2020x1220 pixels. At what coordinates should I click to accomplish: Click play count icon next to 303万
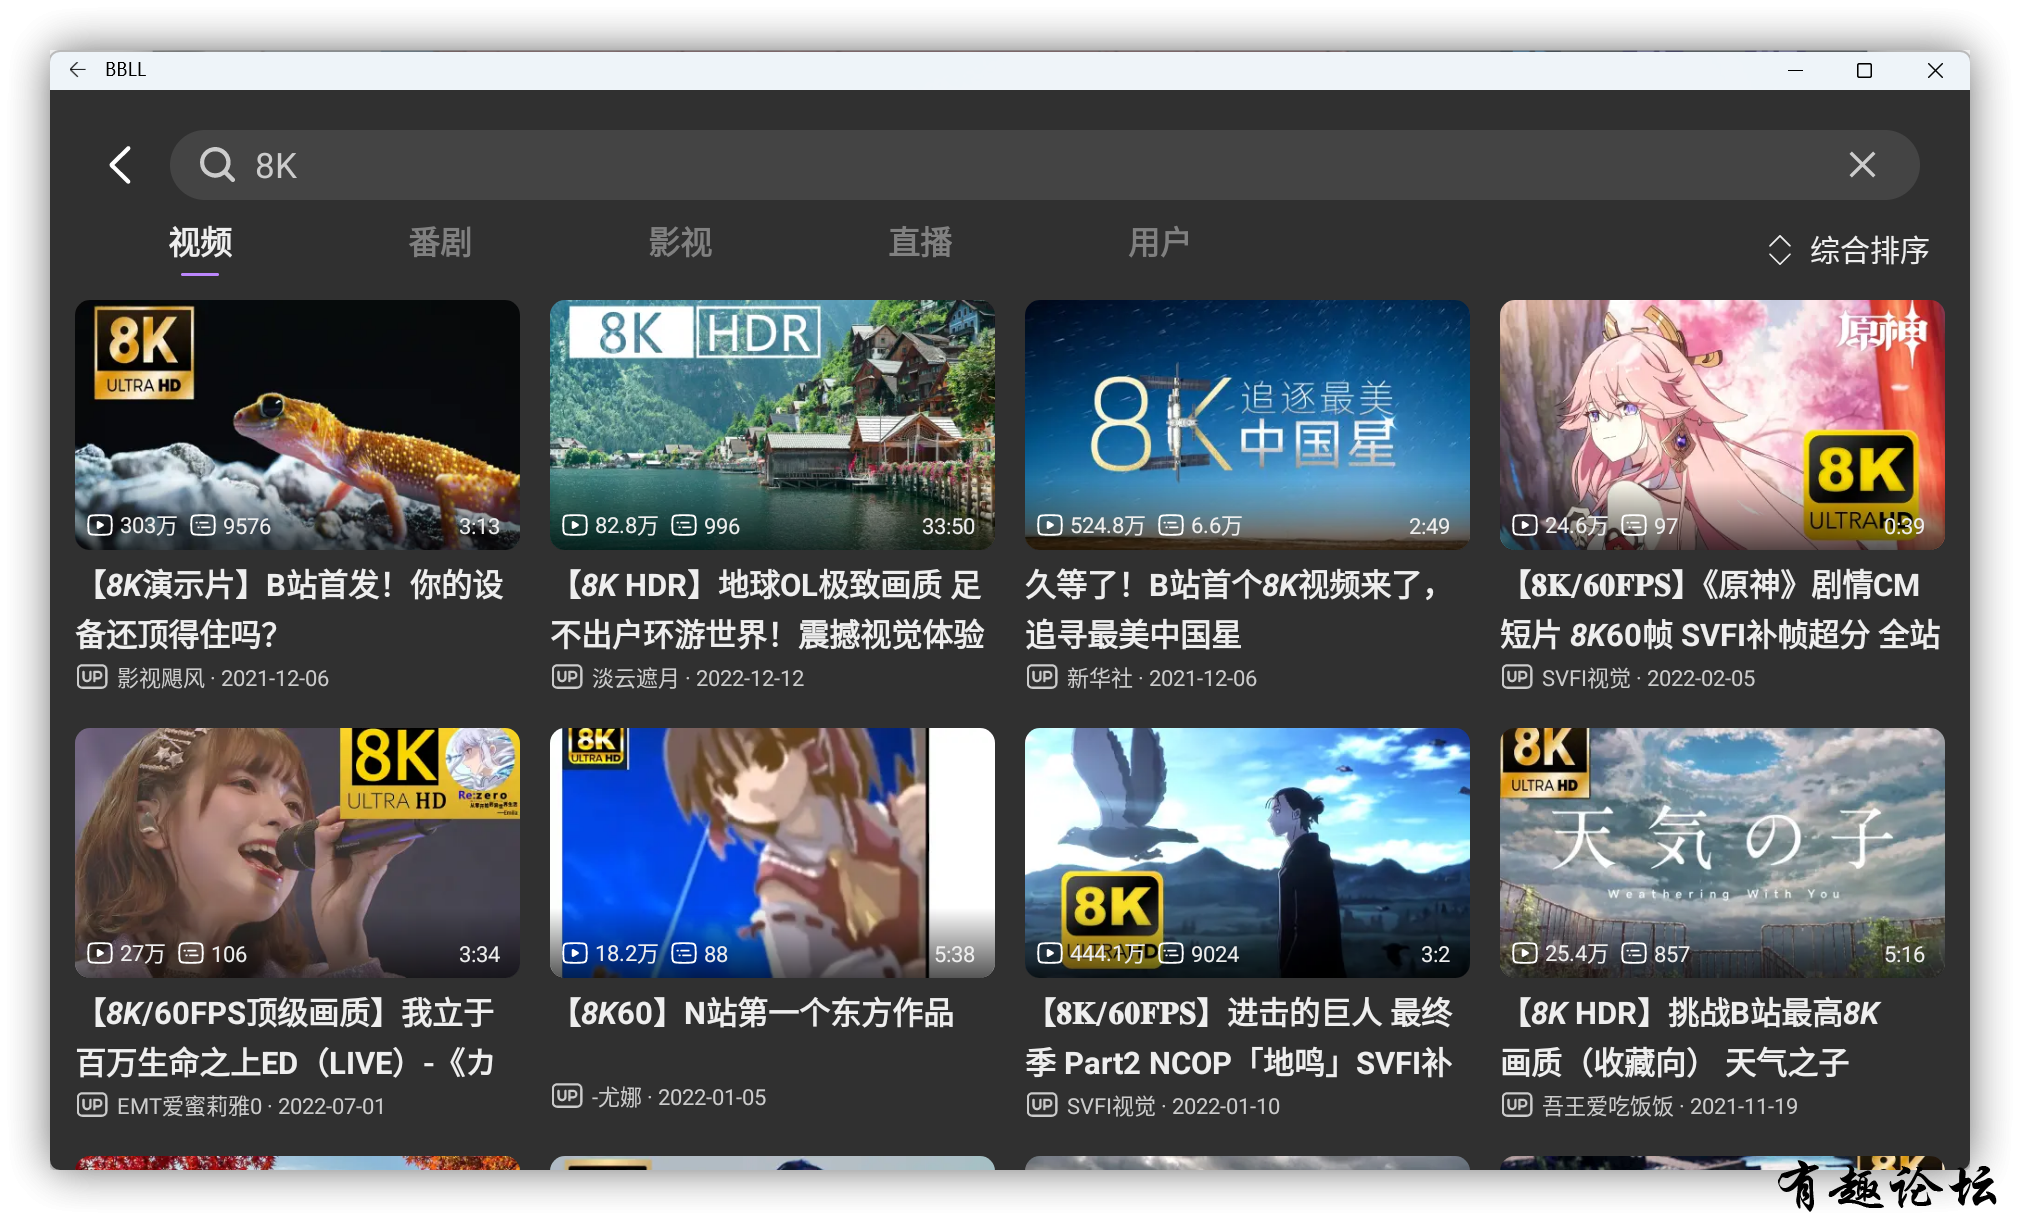point(99,525)
